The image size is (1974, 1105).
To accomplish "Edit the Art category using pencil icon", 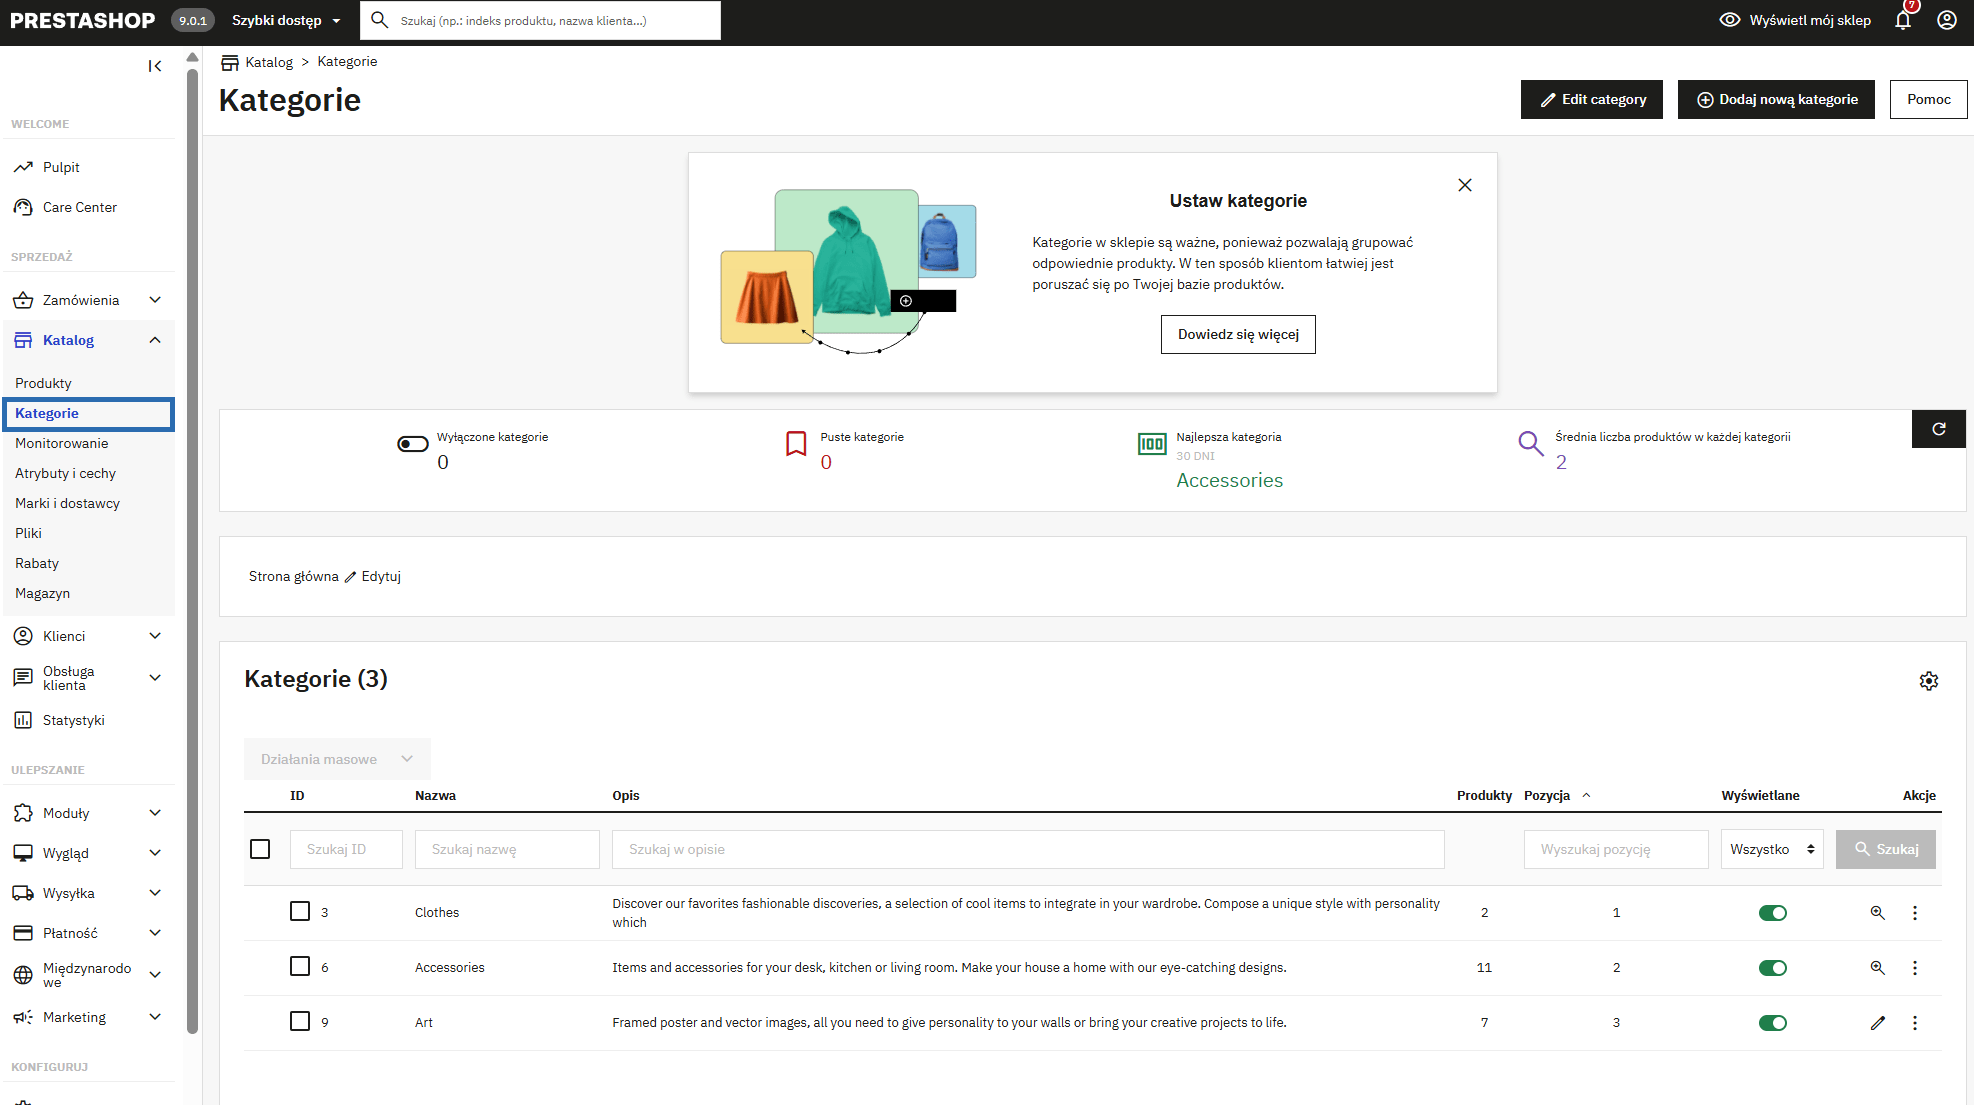I will (1877, 1022).
